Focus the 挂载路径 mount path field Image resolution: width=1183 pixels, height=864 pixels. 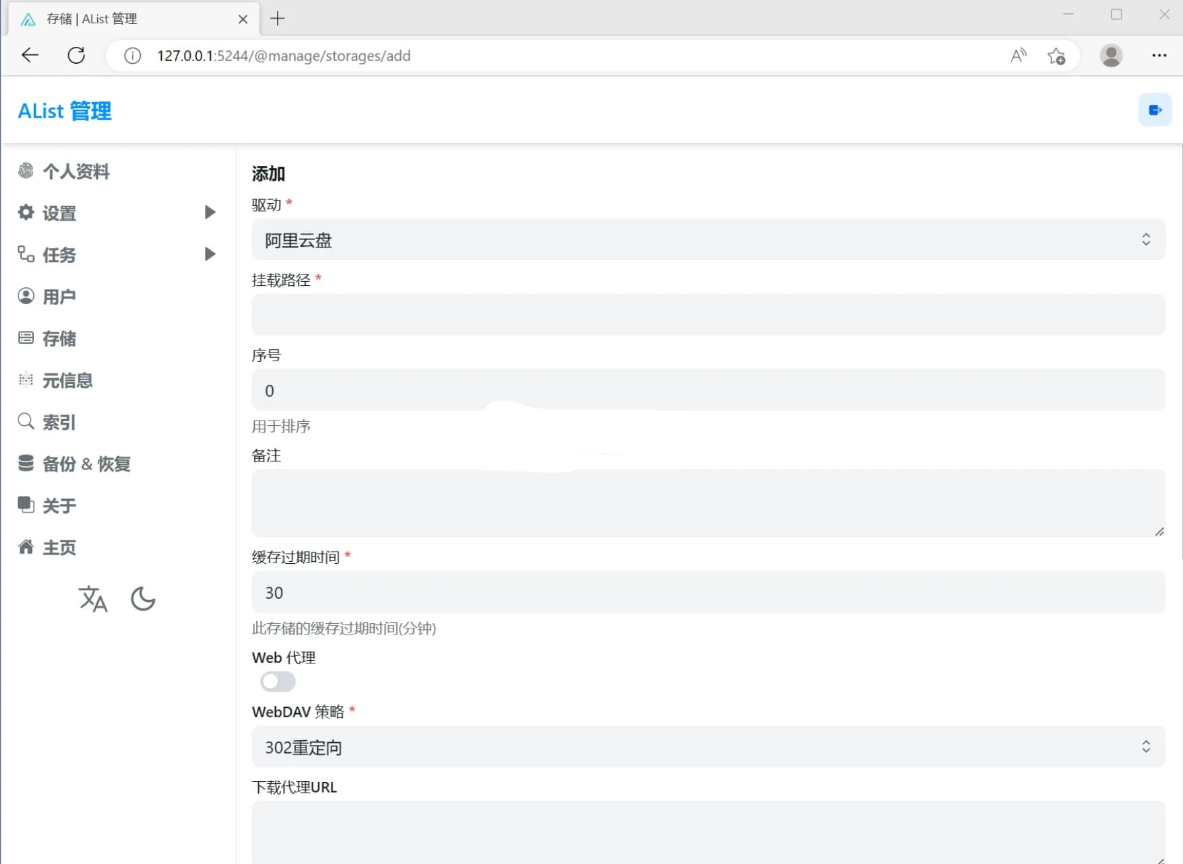[x=708, y=314]
